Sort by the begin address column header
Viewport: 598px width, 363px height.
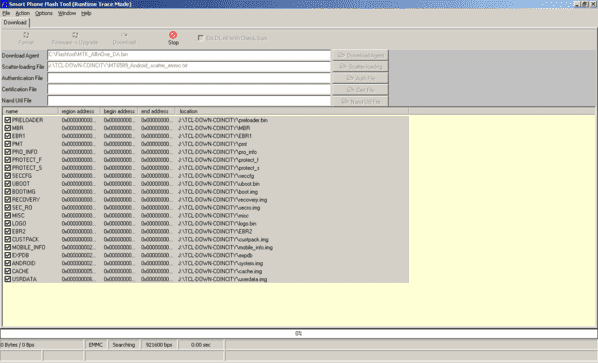[x=119, y=111]
